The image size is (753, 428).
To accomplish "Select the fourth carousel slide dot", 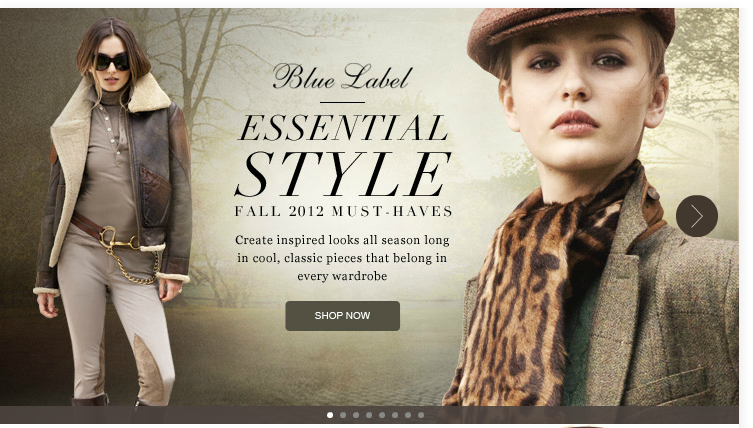I will coord(369,415).
